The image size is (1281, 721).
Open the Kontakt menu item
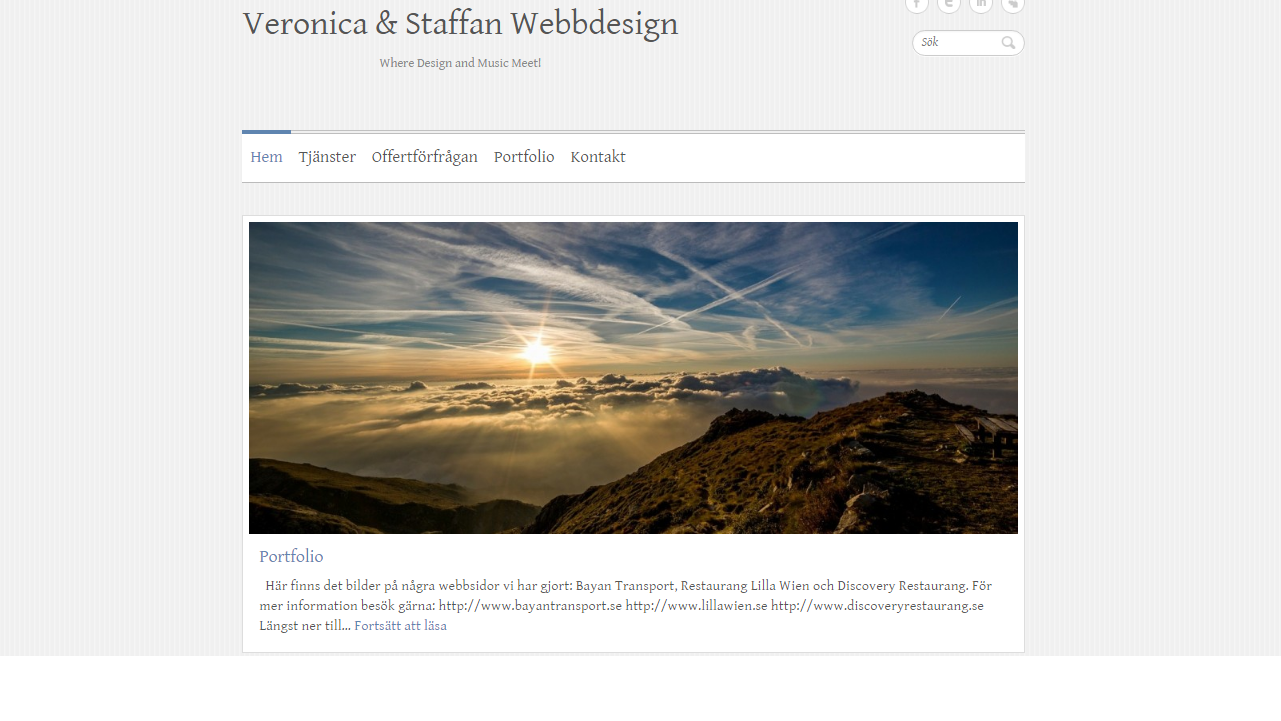click(598, 157)
